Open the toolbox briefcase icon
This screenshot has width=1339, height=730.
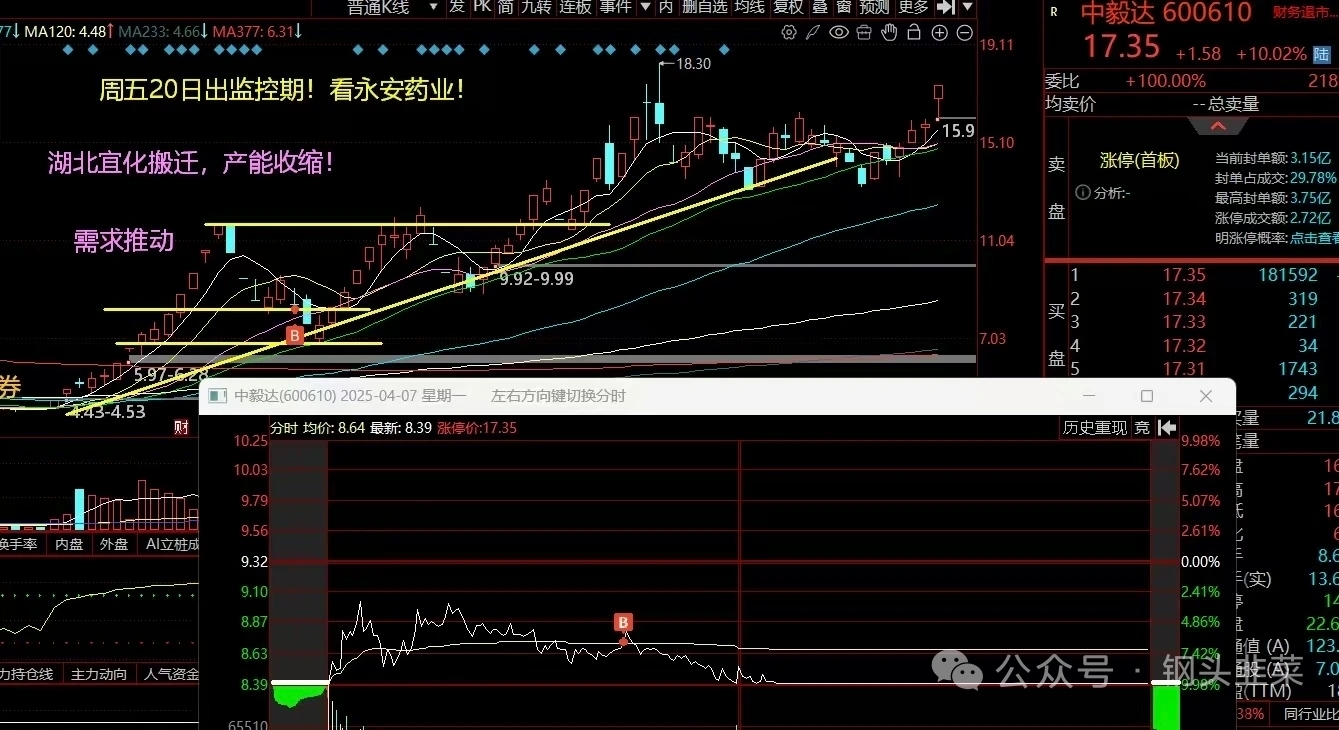coord(865,32)
